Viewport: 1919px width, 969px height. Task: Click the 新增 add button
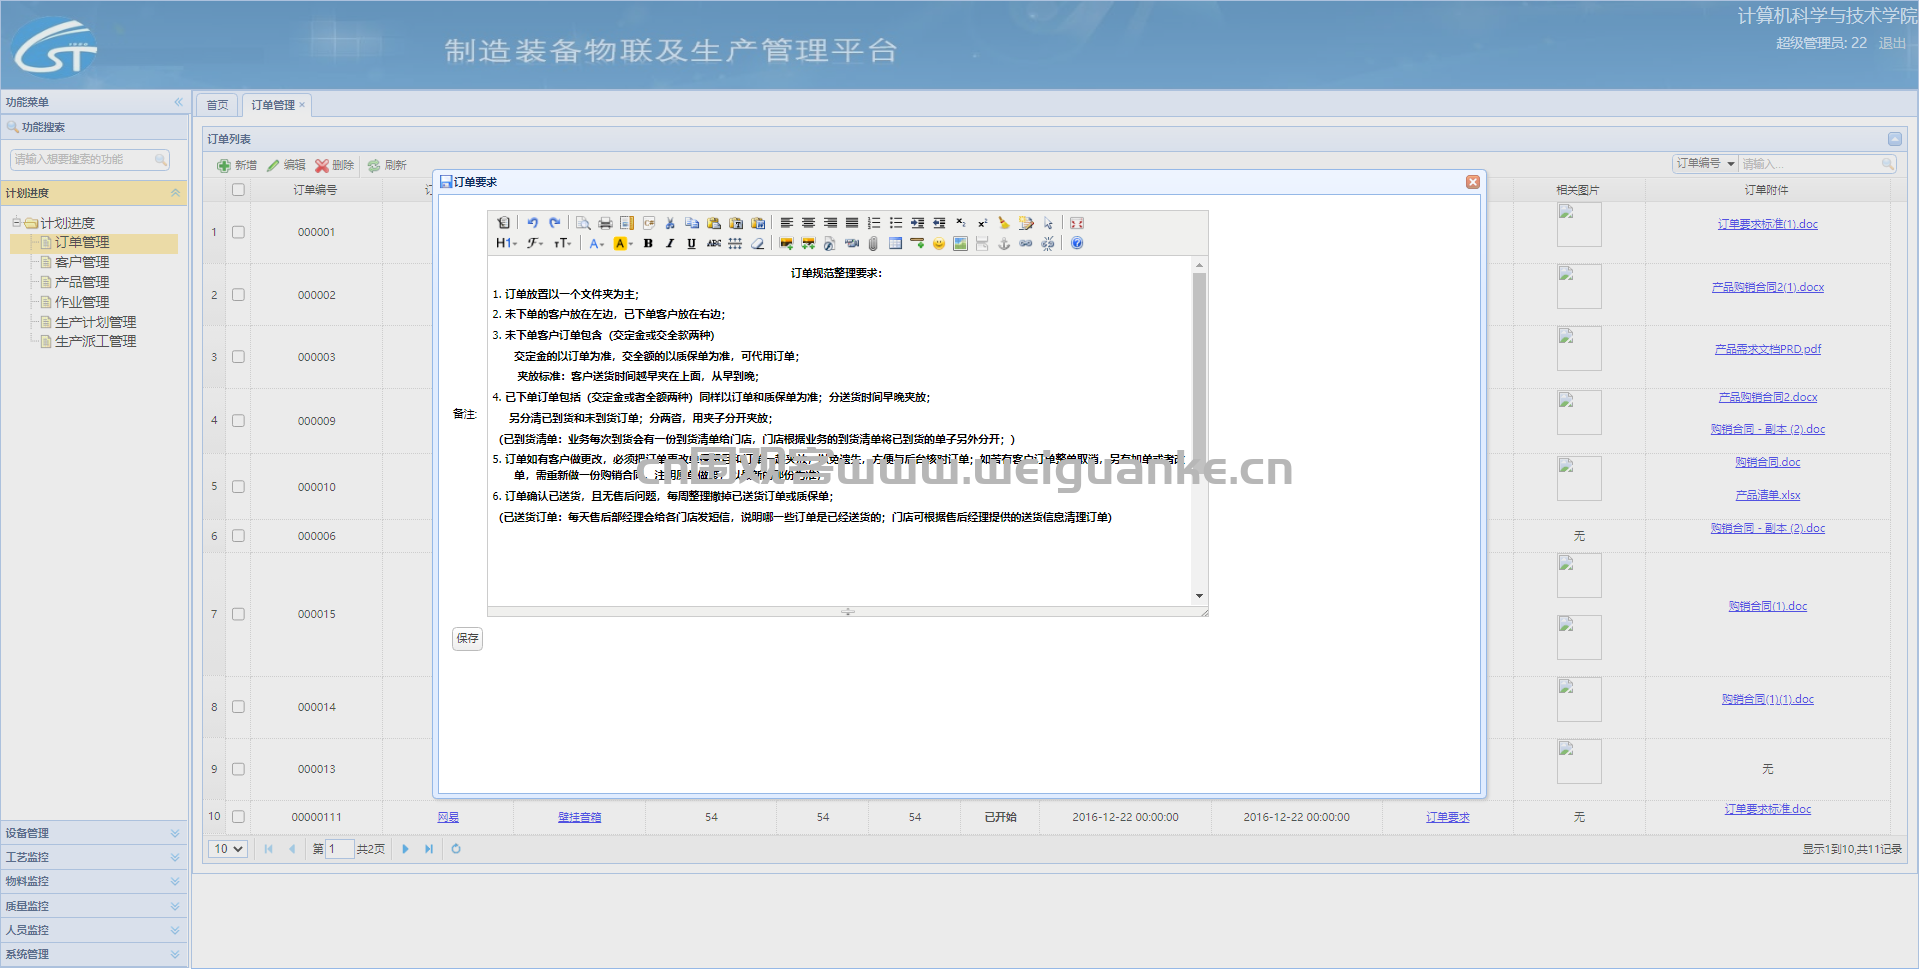(238, 165)
